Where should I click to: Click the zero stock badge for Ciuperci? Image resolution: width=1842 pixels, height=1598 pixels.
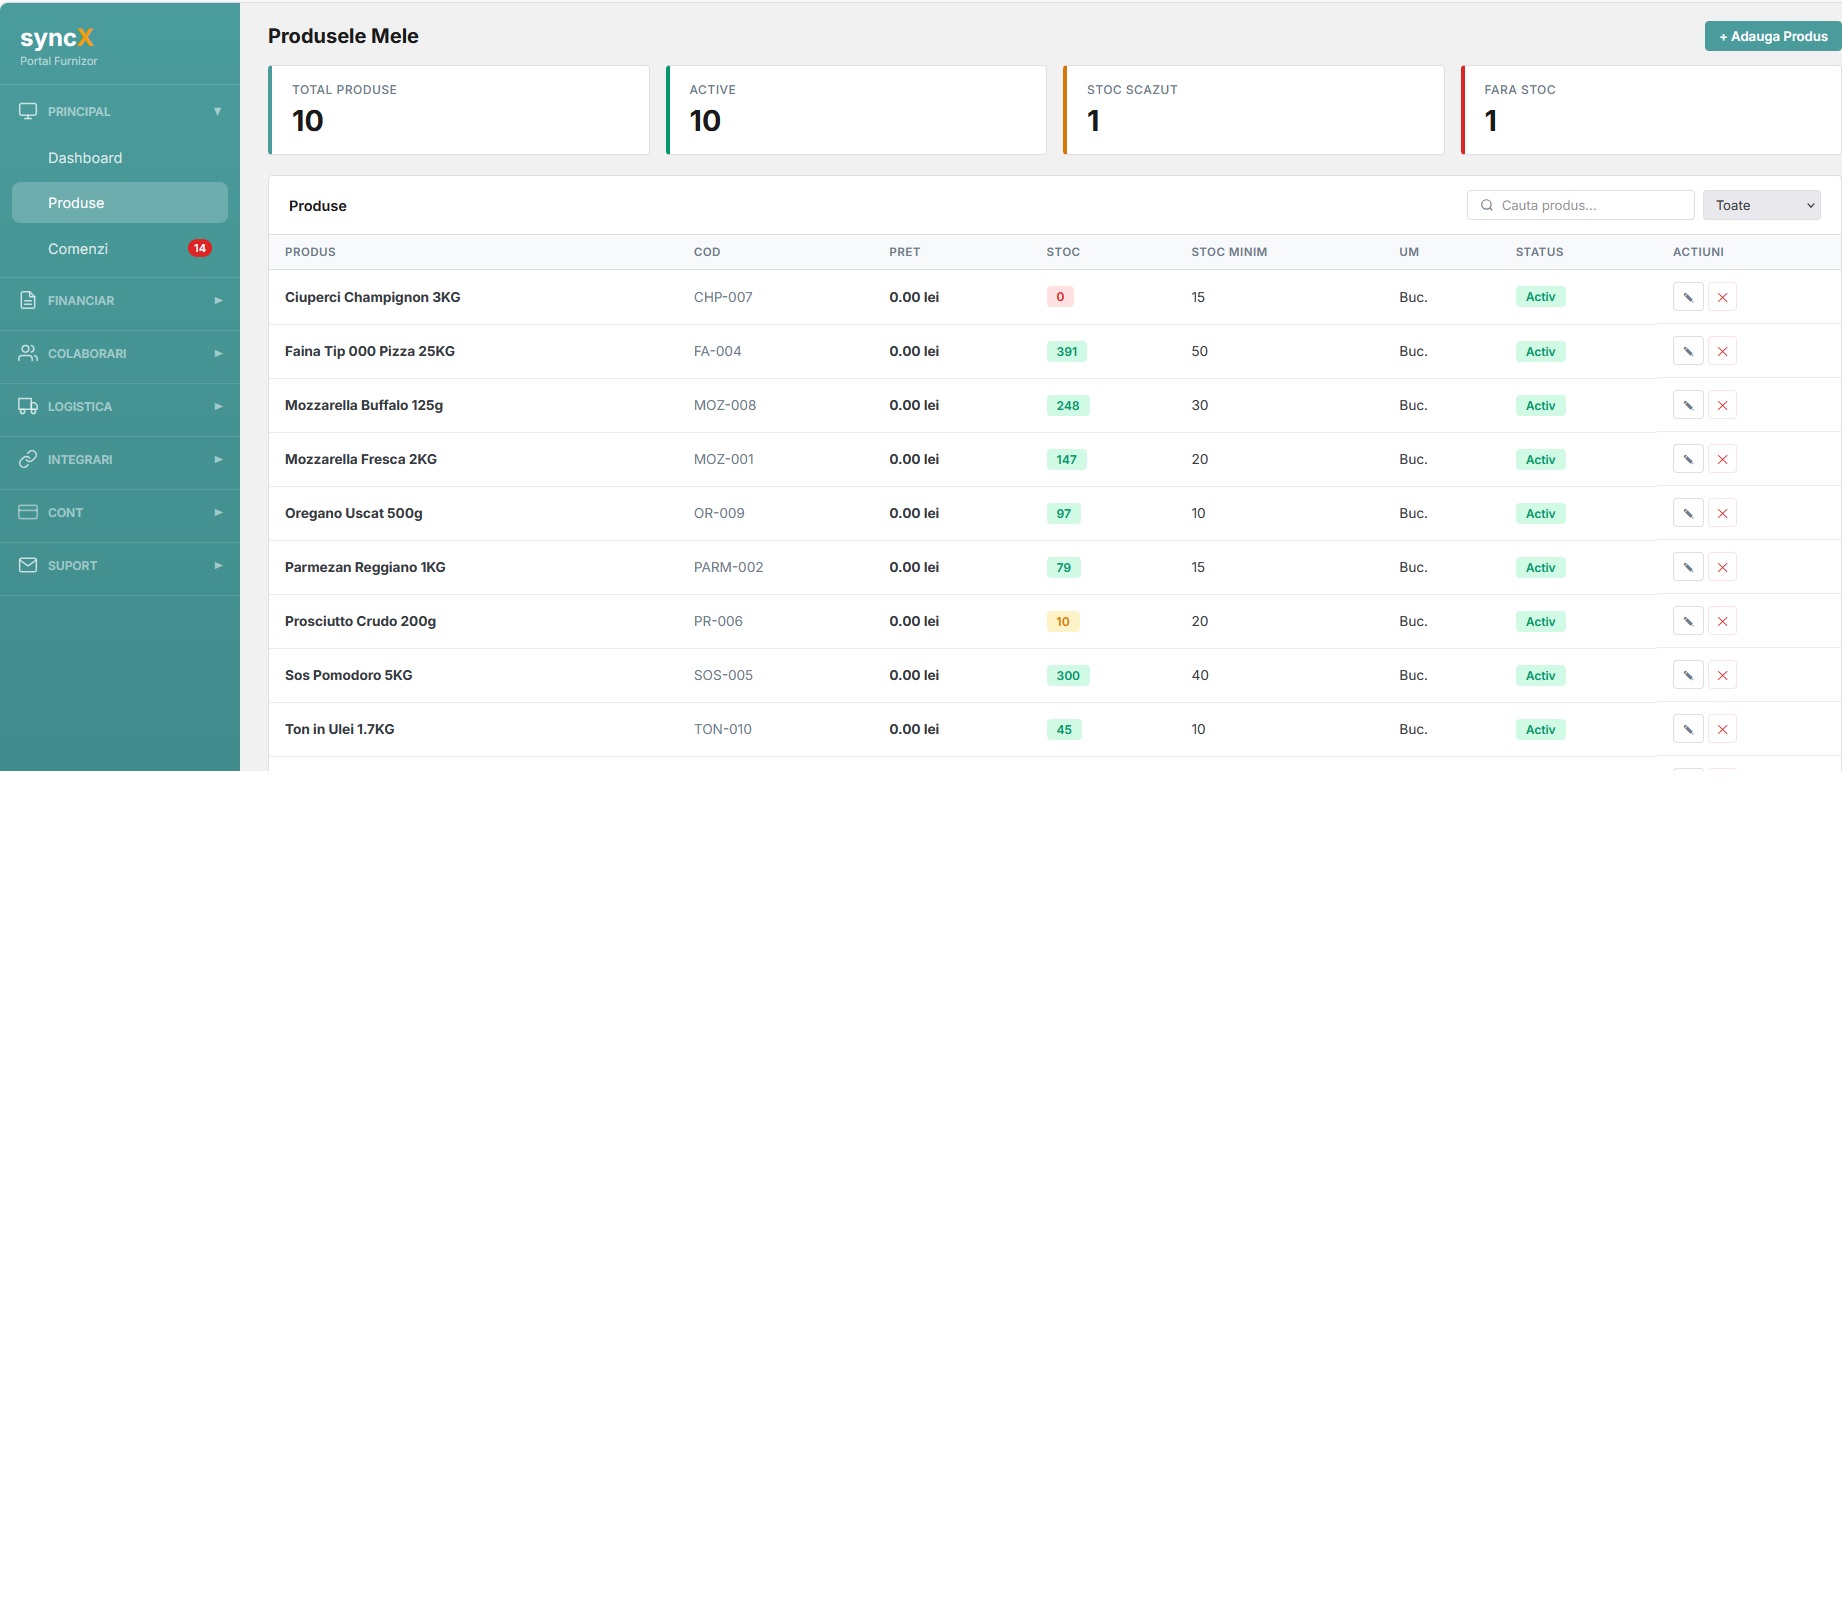point(1060,297)
